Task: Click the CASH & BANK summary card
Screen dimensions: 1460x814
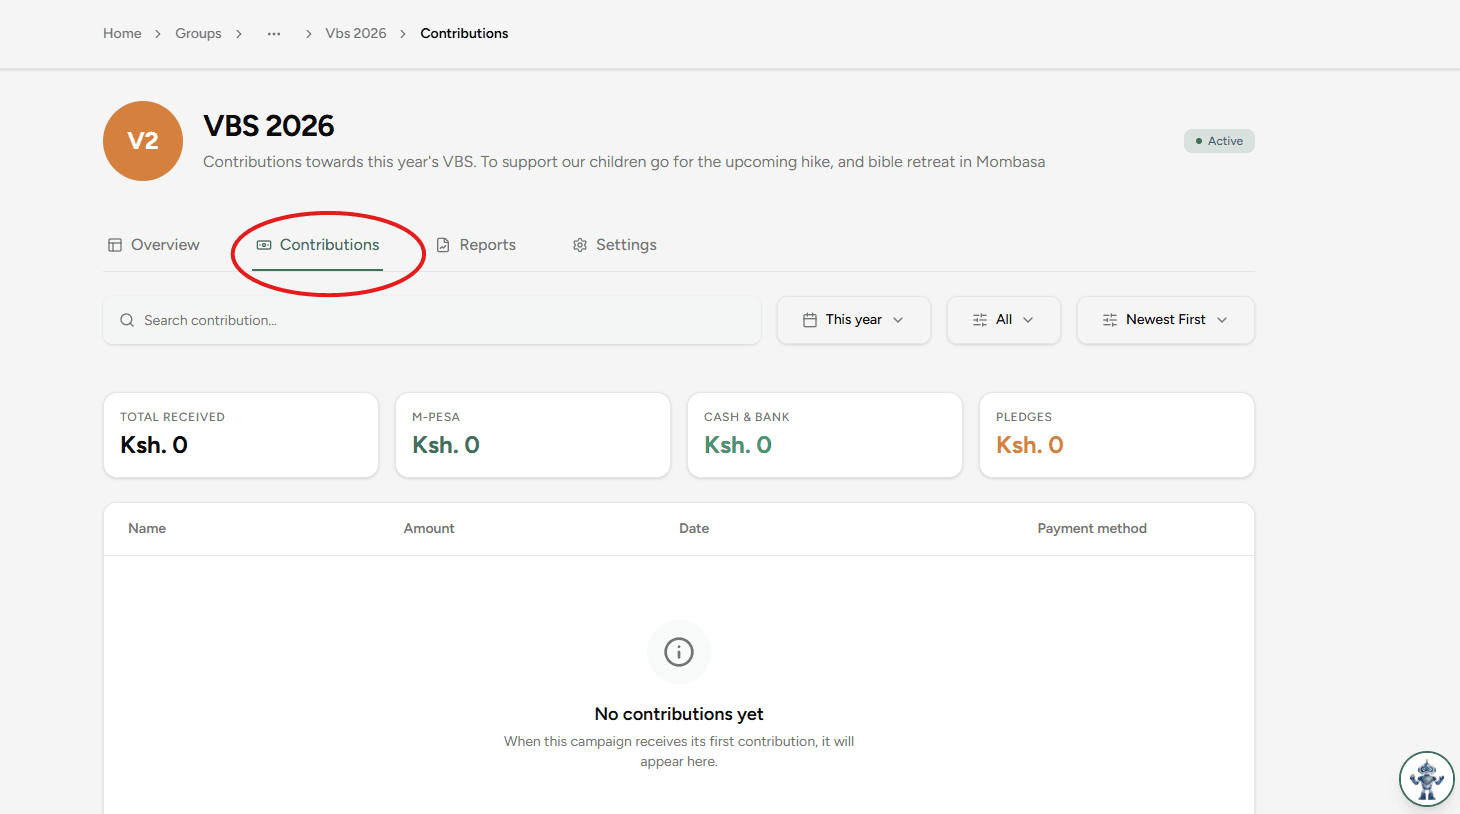Action: click(x=825, y=435)
